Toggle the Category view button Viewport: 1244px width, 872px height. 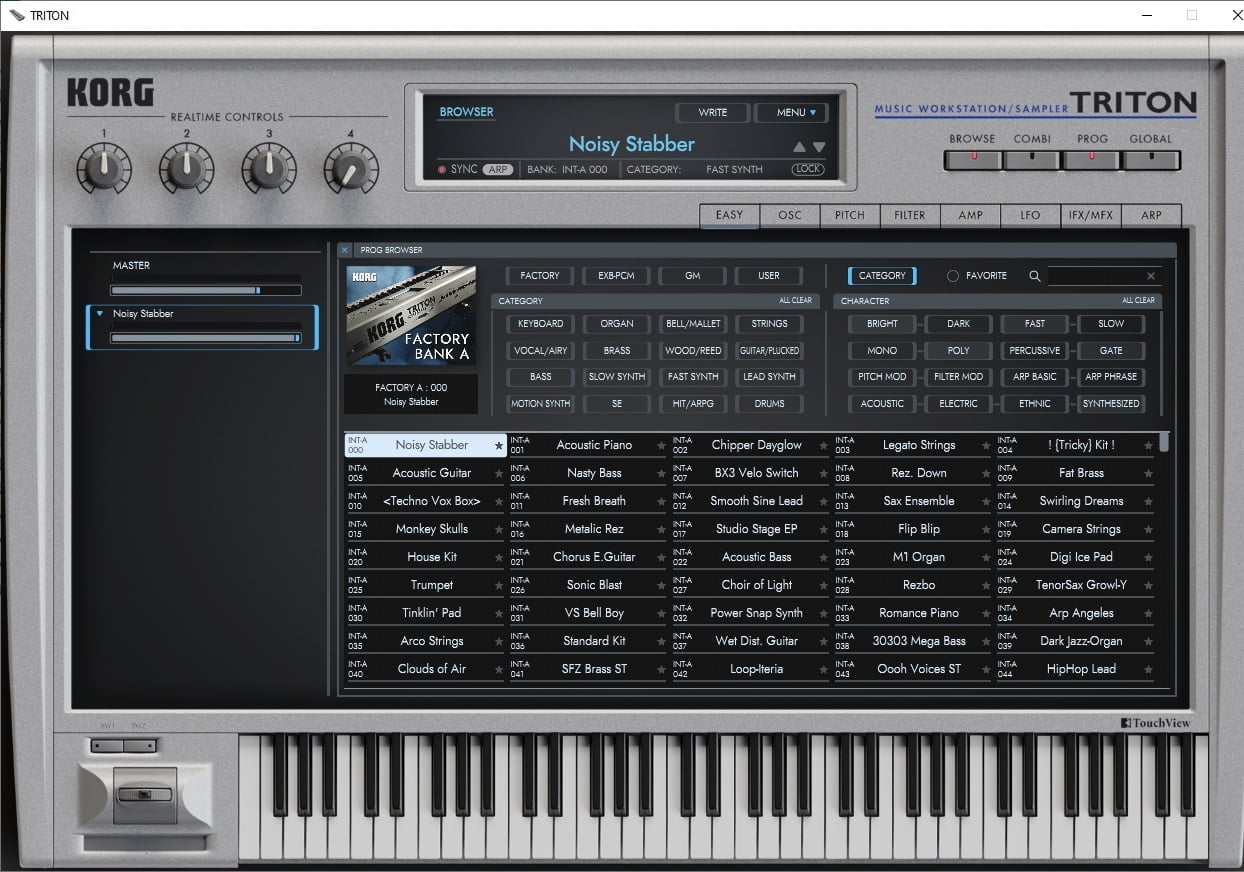tap(882, 276)
